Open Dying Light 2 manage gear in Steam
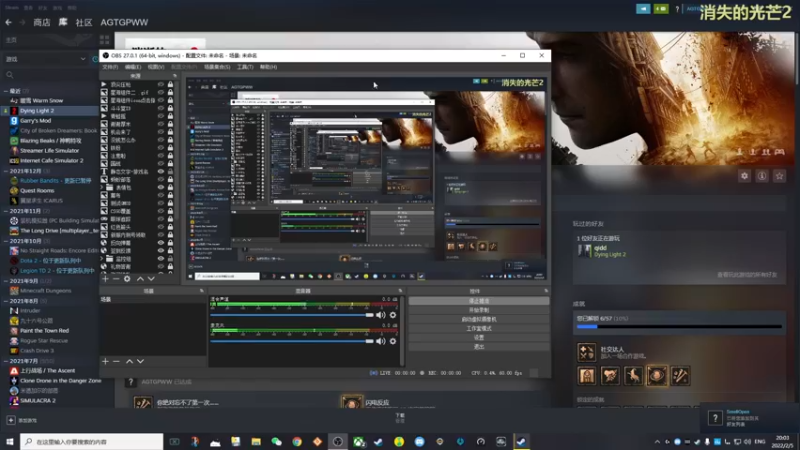Viewport: 800px width, 450px height. click(744, 176)
